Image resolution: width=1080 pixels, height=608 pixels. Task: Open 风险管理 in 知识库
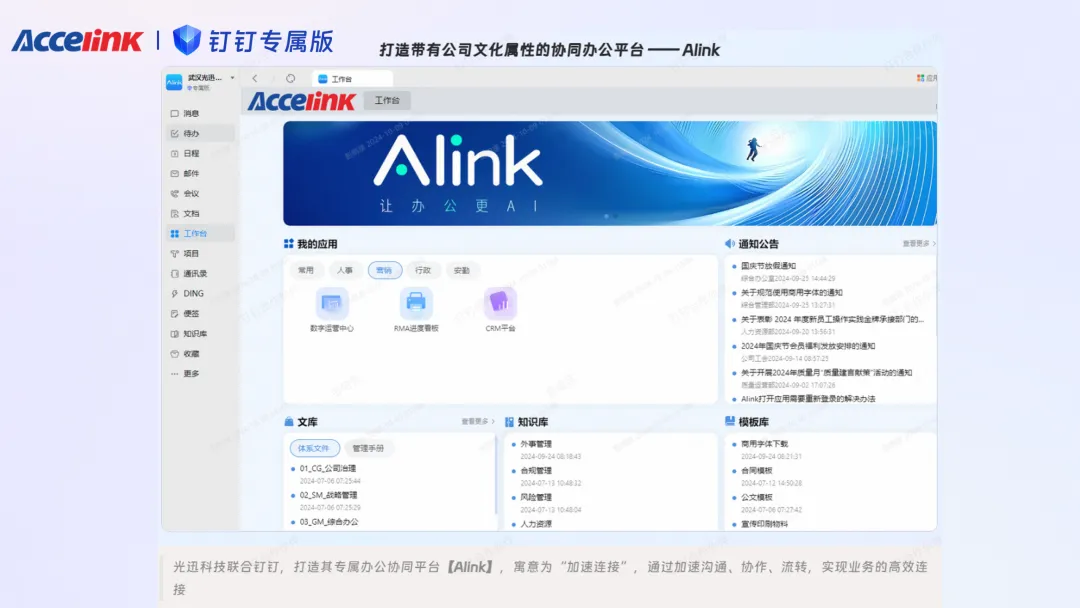pos(536,497)
